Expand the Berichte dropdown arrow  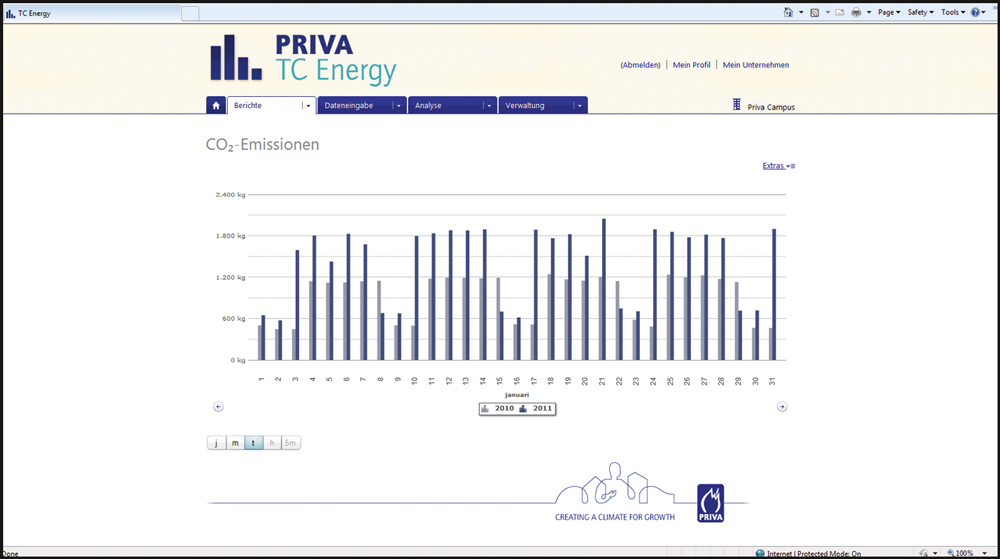308,106
